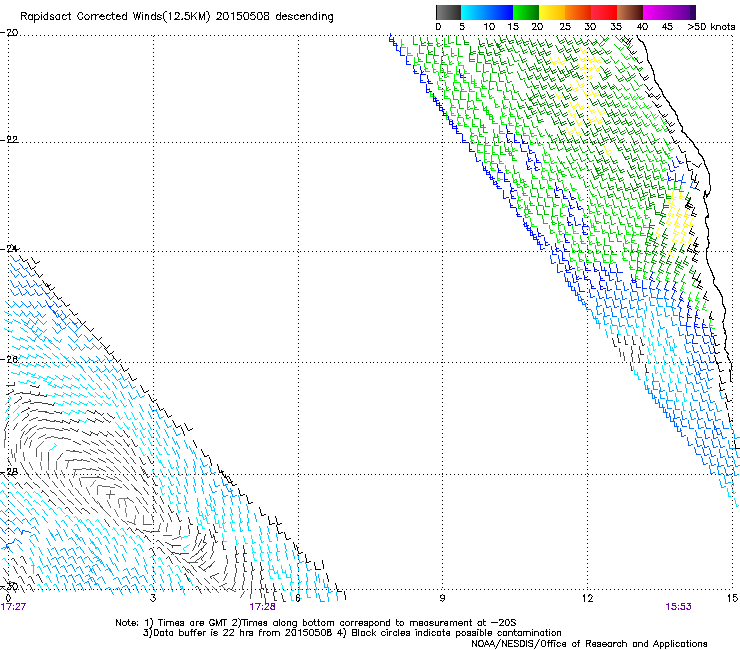
Task: Click the brown 35–40 knots legend swatch
Action: click(x=630, y=12)
